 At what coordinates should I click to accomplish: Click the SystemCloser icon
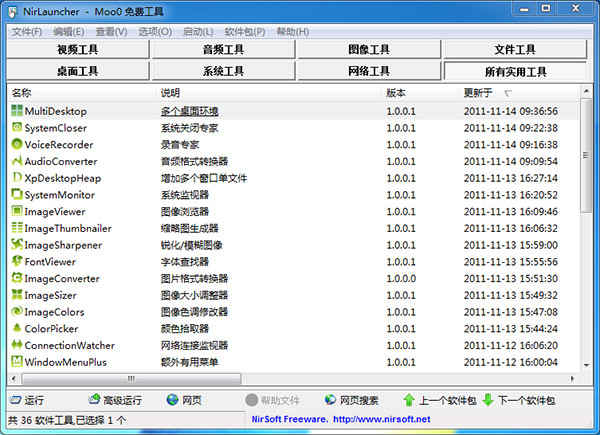[x=17, y=127]
